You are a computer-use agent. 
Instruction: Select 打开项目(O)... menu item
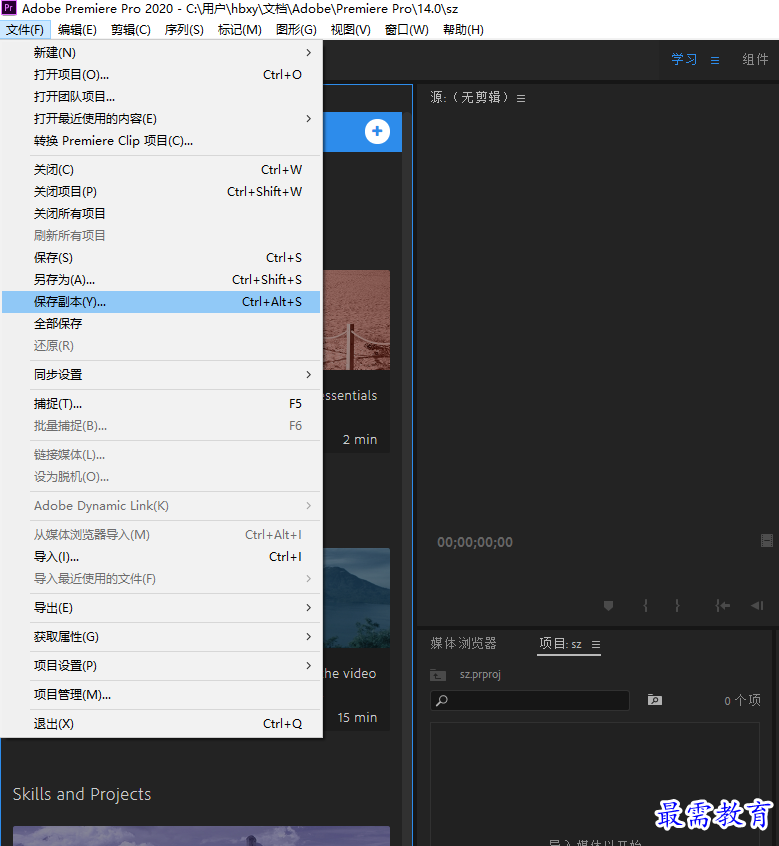click(x=161, y=74)
